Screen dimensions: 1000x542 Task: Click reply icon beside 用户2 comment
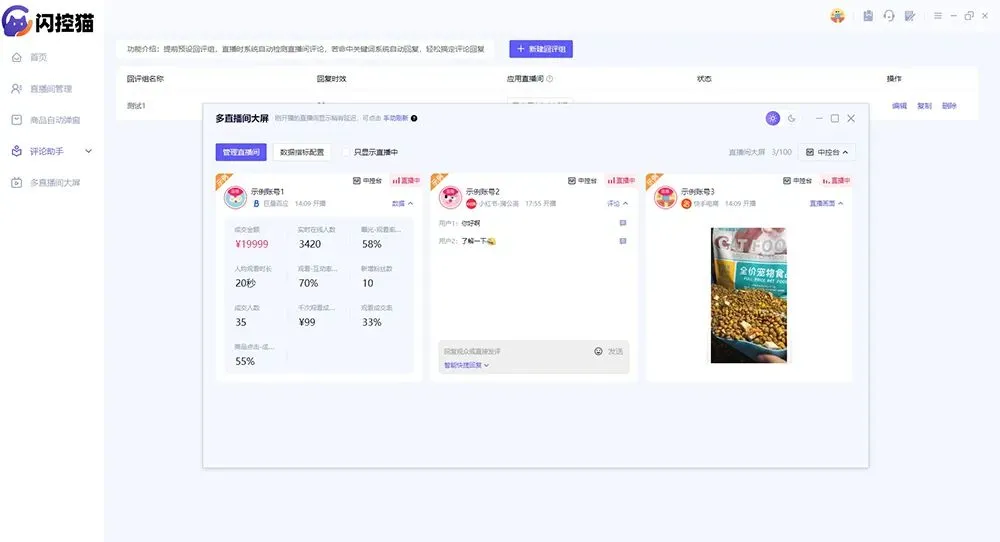pyautogui.click(x=623, y=241)
